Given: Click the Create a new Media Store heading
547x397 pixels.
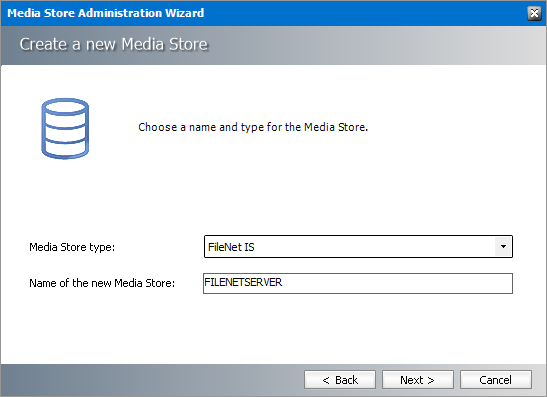Looking at the screenshot, I should click(x=114, y=44).
